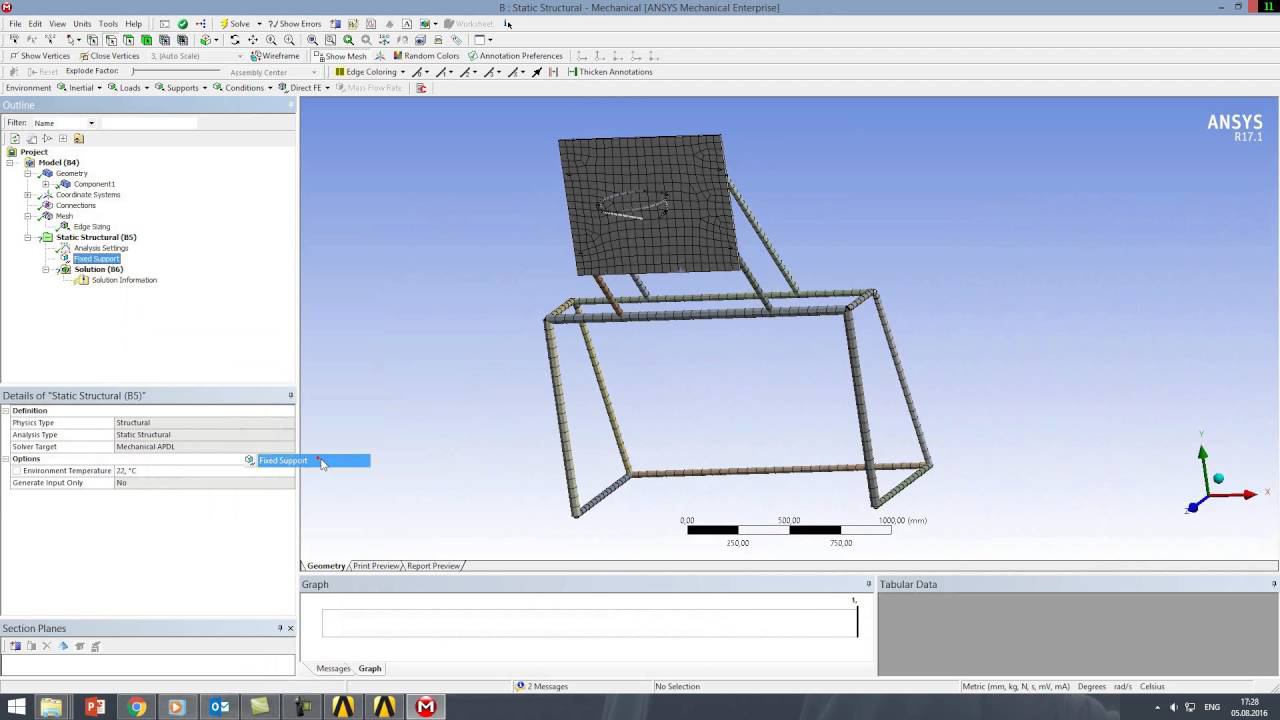The image size is (1280, 720).
Task: Collapse the Static Structural (B5) node
Action: 28,237
